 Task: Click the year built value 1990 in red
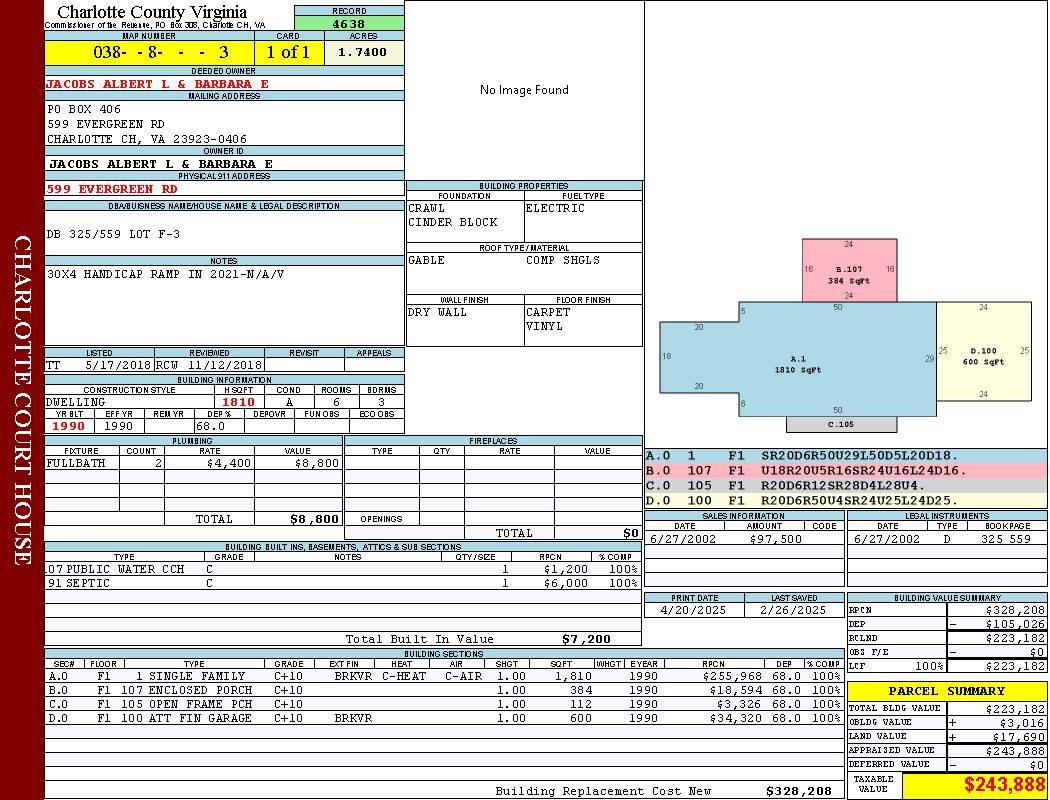(x=68, y=426)
